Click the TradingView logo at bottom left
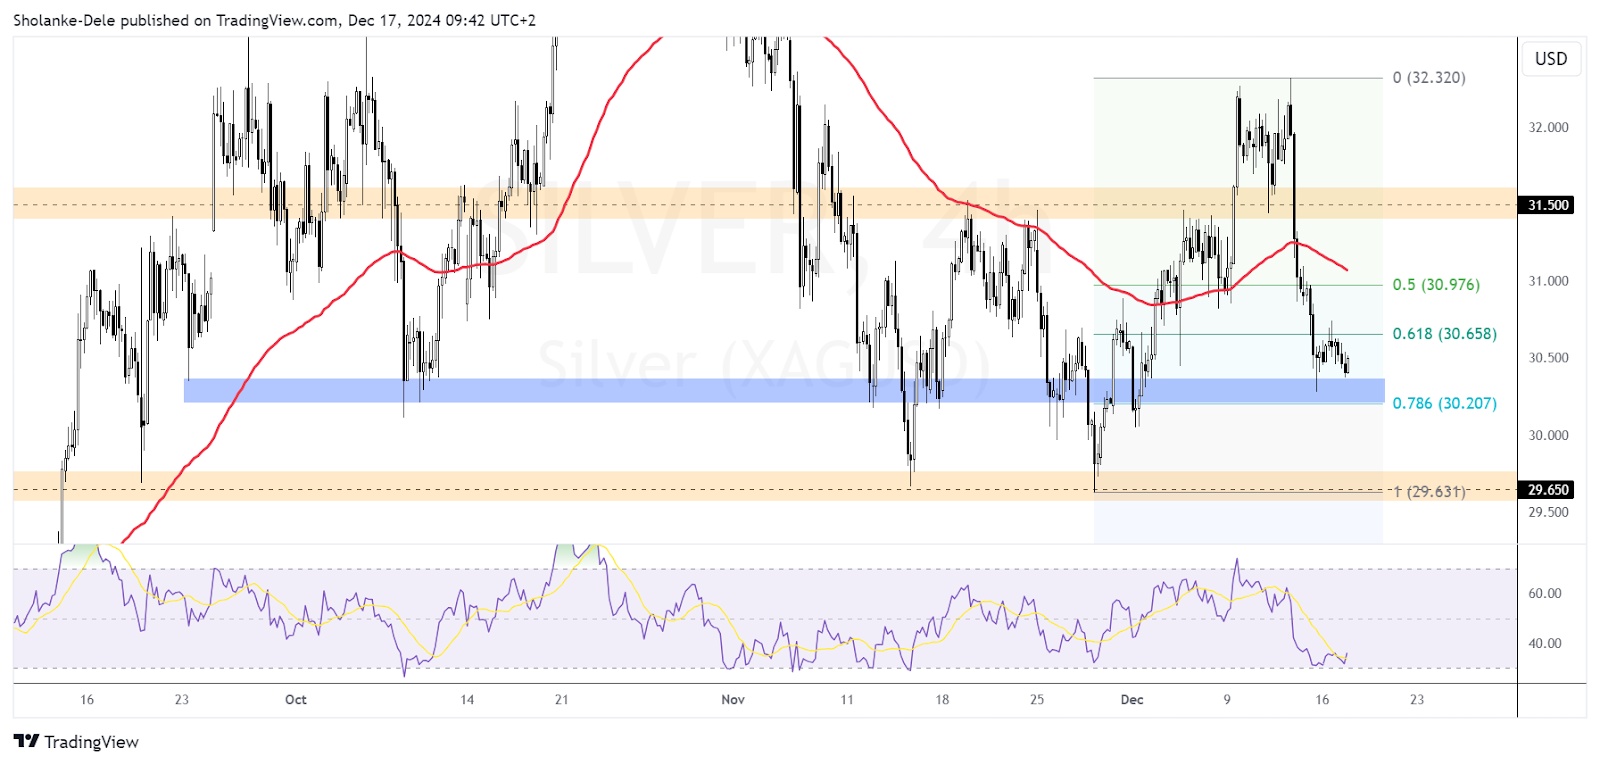 [76, 742]
